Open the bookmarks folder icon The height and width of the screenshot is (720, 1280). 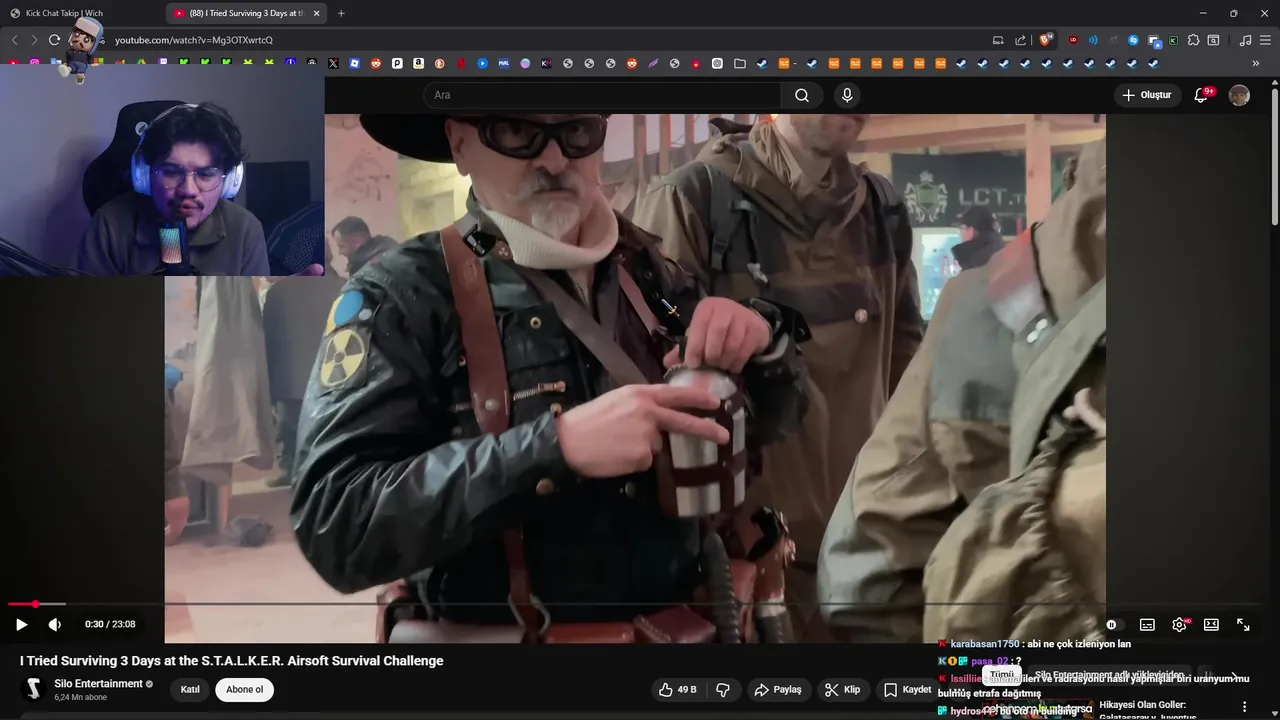(740, 63)
